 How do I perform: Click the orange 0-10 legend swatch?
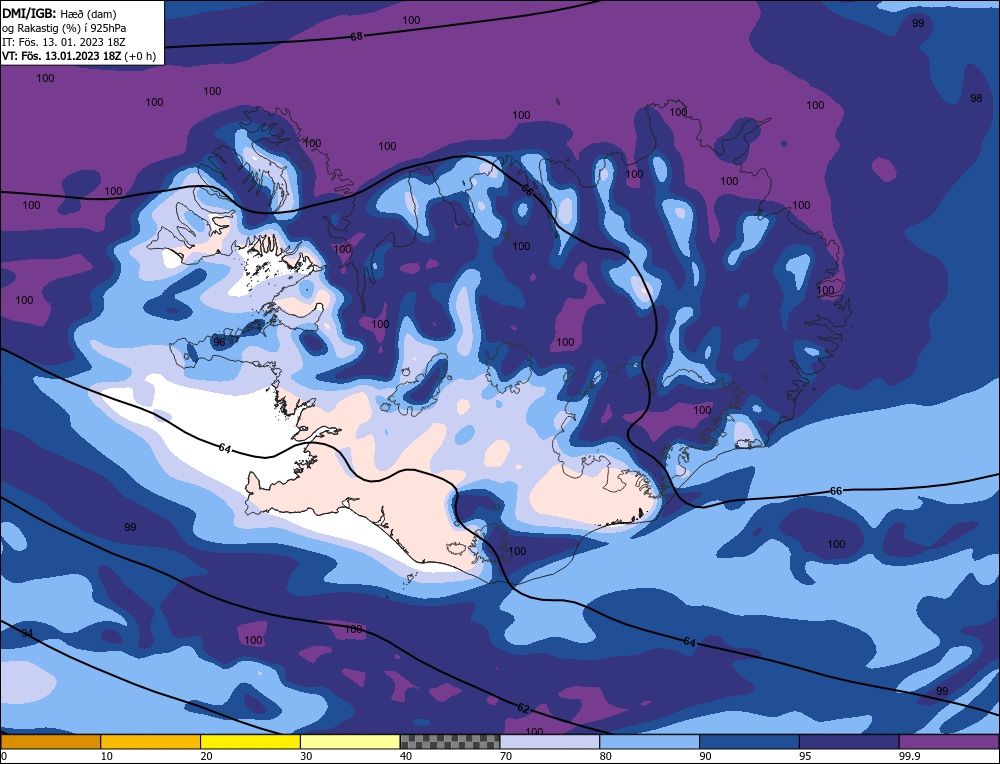pos(50,741)
